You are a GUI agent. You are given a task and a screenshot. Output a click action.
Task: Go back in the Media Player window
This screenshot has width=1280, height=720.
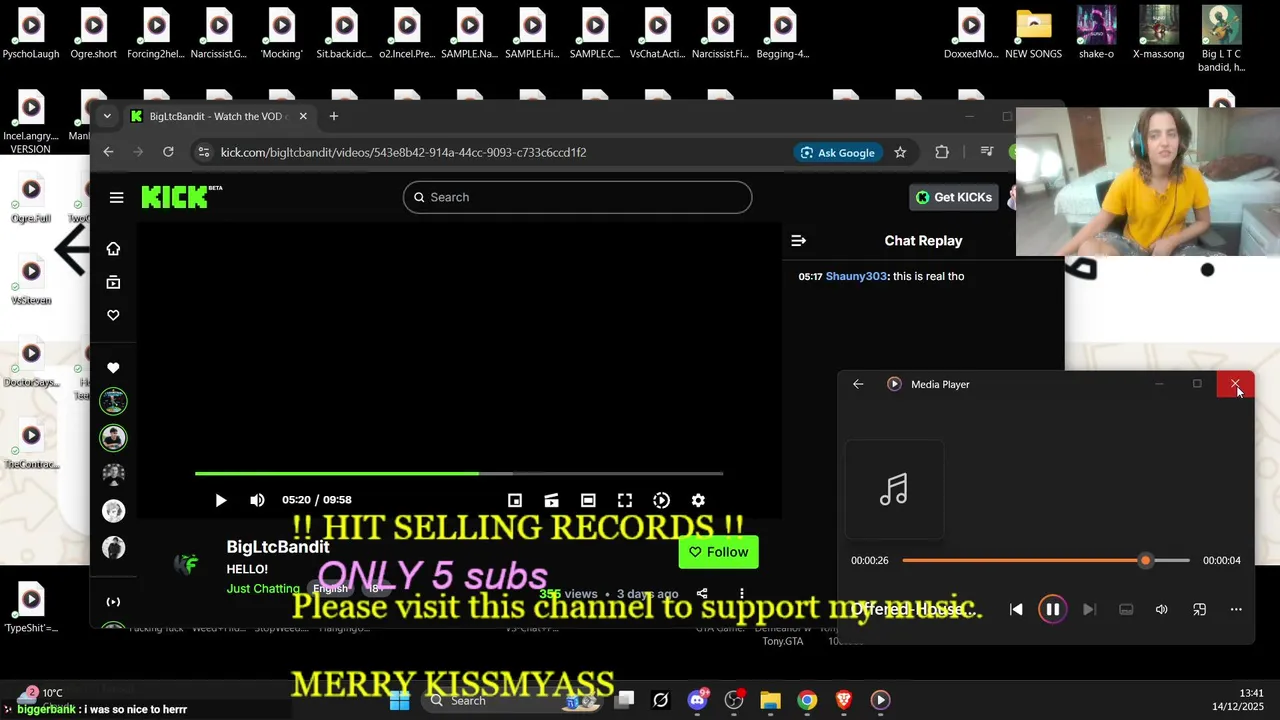click(x=858, y=384)
